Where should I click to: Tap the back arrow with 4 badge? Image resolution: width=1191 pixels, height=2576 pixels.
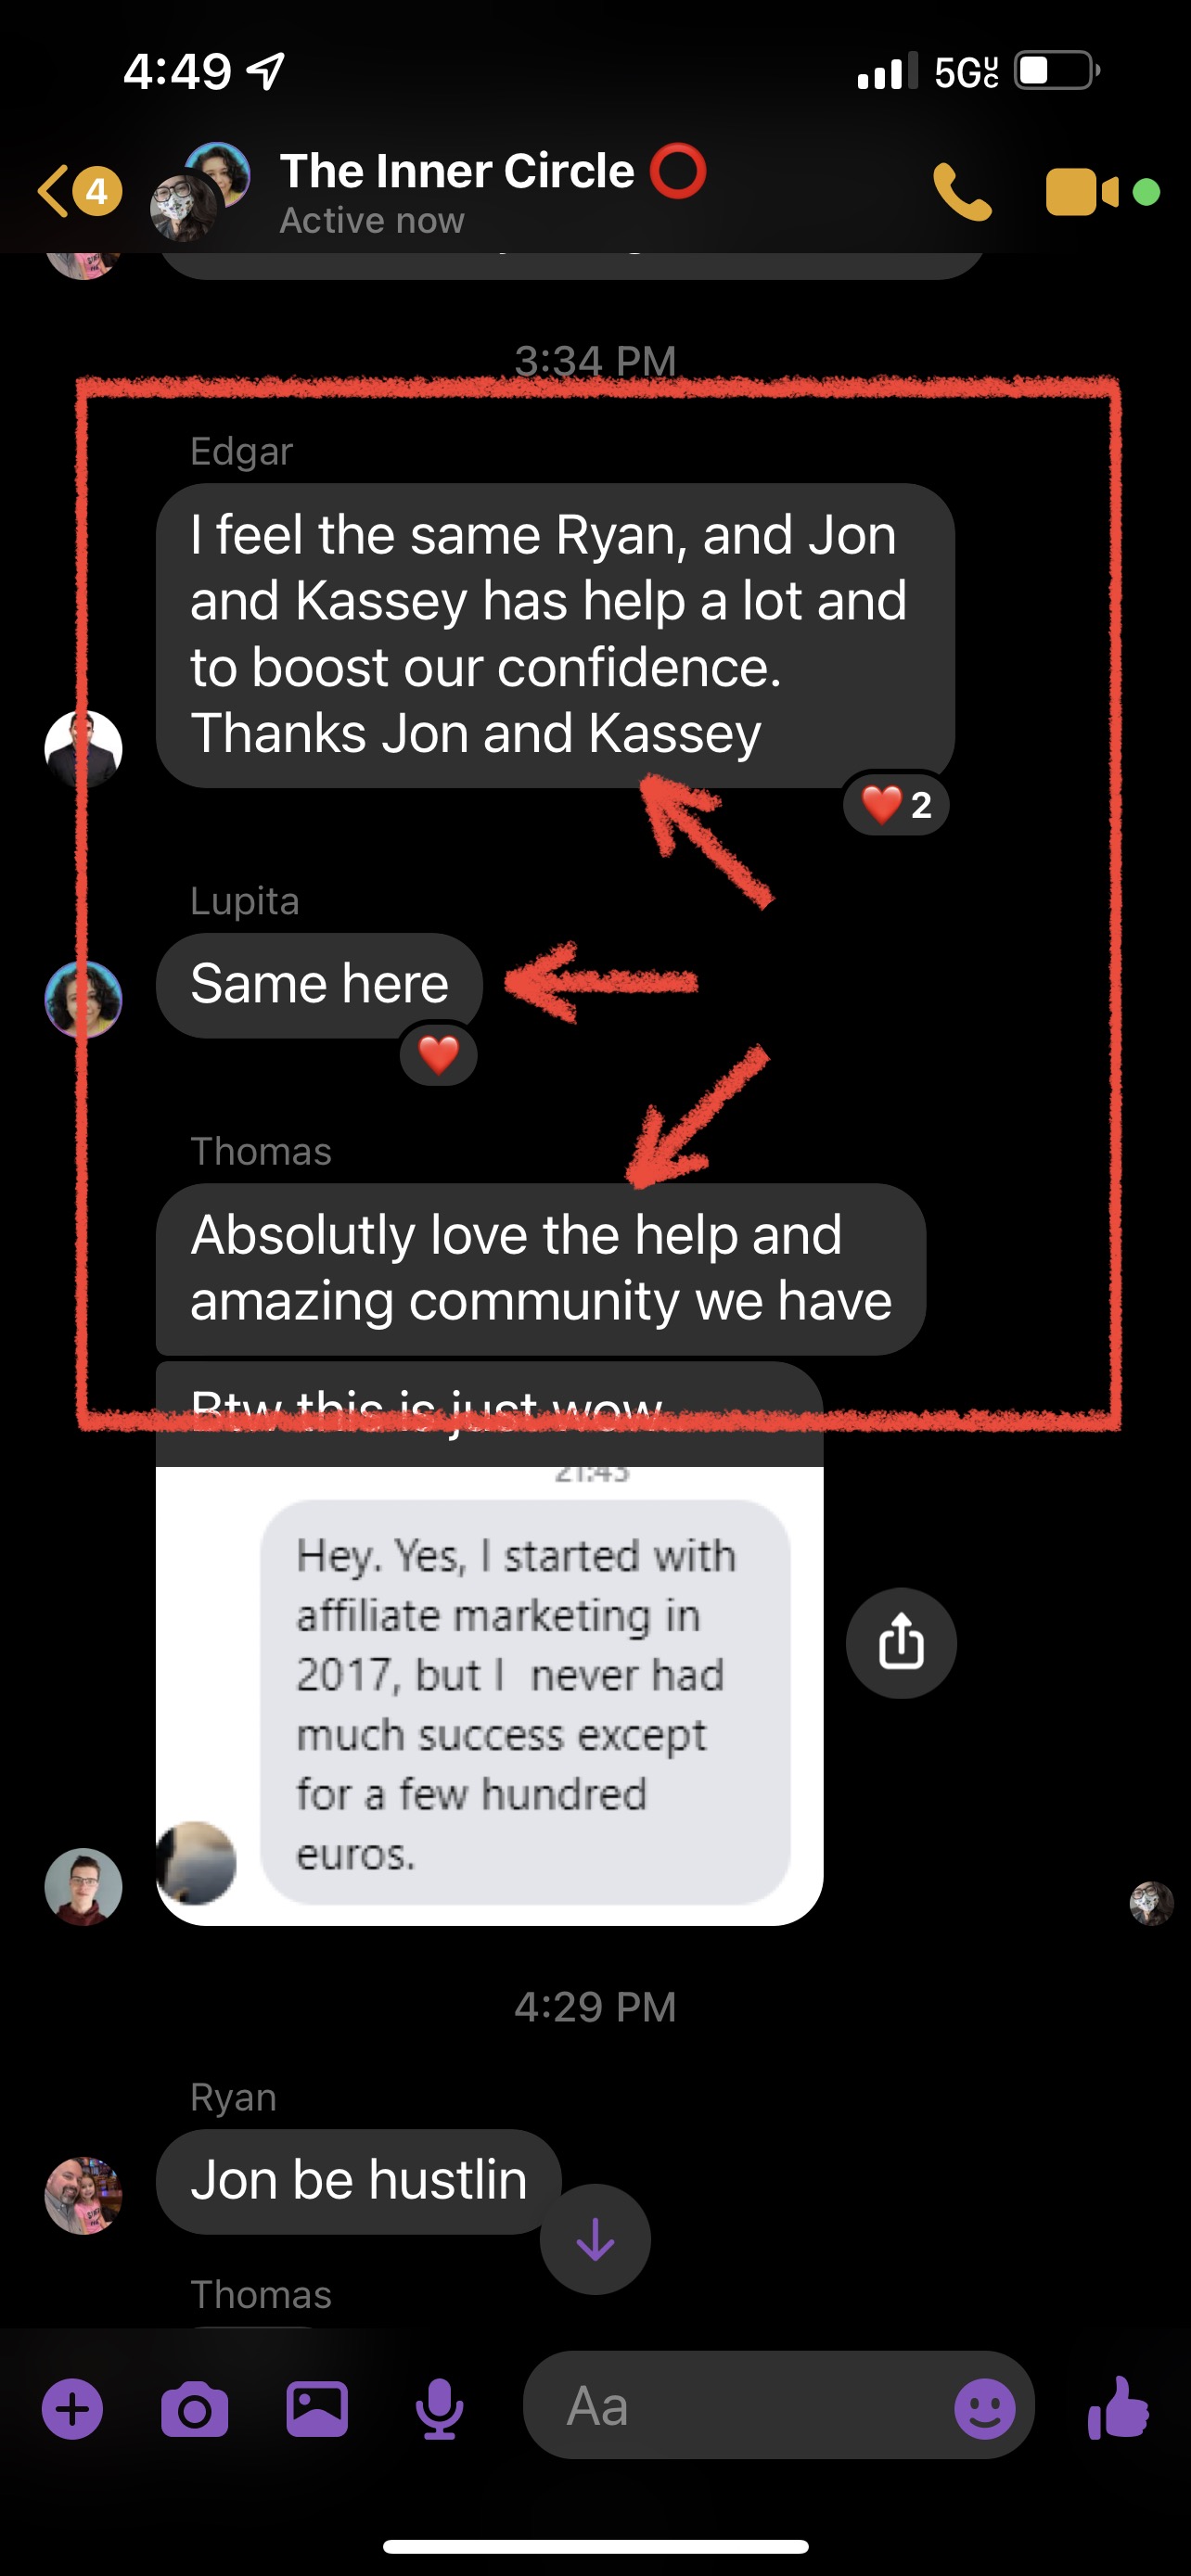(x=80, y=190)
